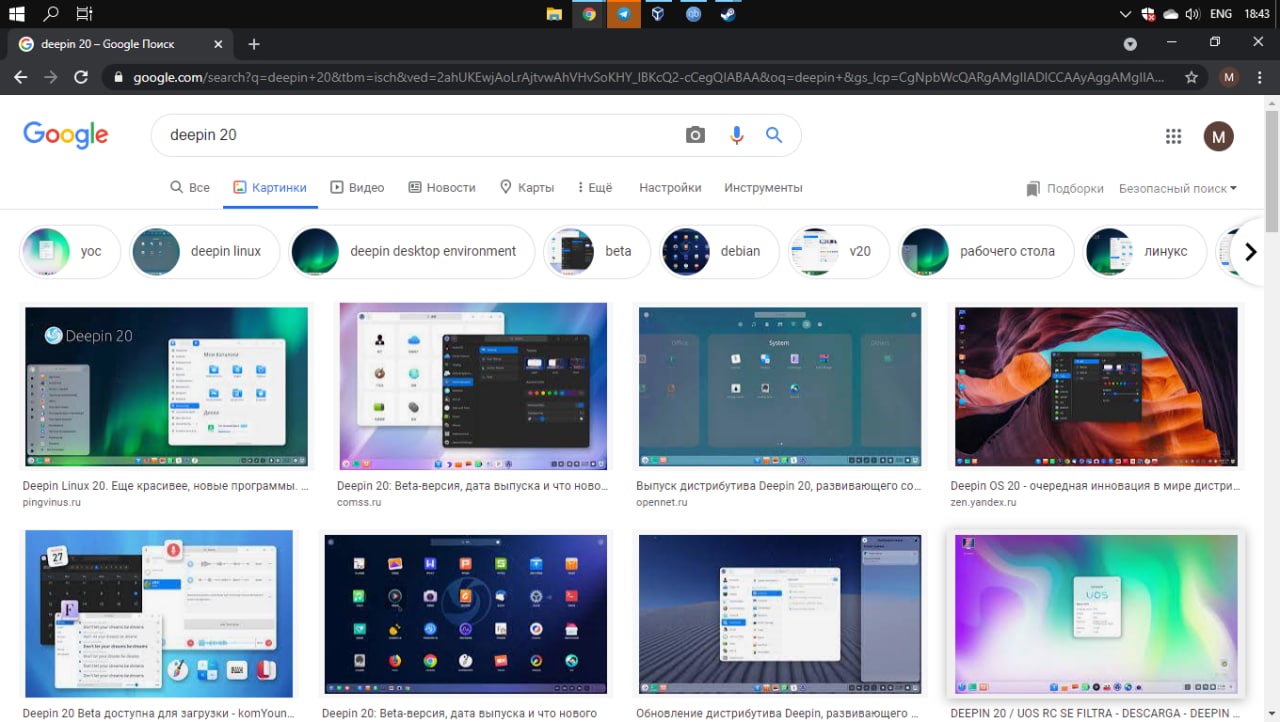
Task: Open the Google apps grid
Action: click(1174, 136)
